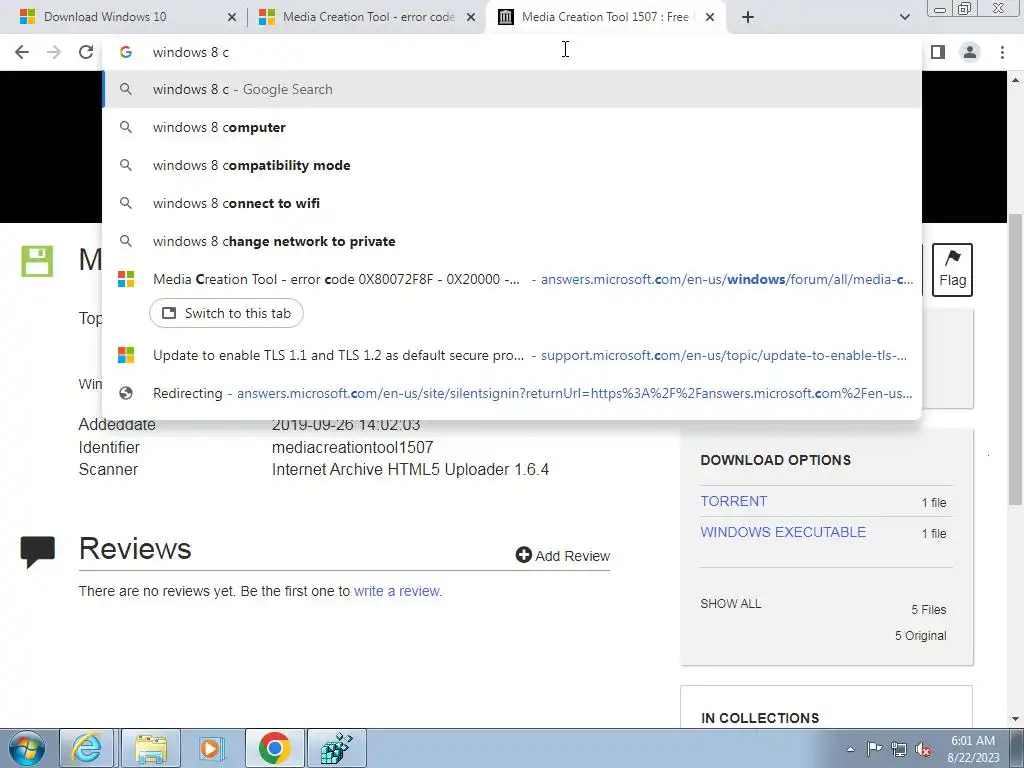Show hidden system tray icons
This screenshot has width=1024, height=768.
click(850, 749)
